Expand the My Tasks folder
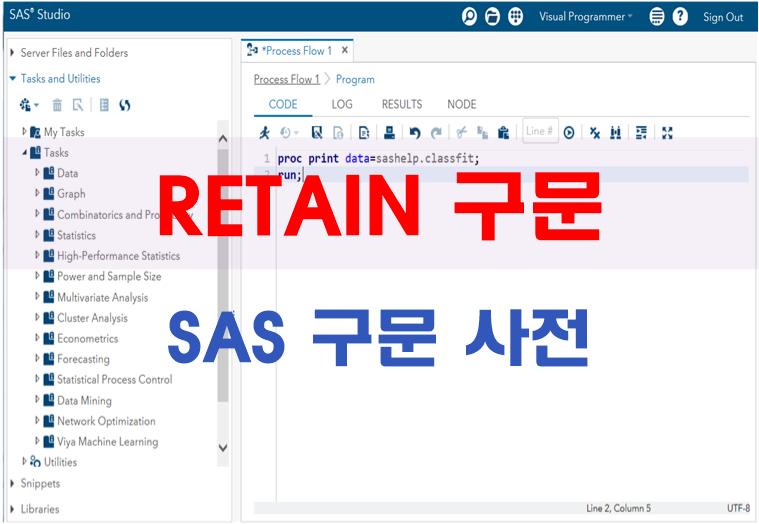This screenshot has width=759, height=524. click(x=25, y=131)
